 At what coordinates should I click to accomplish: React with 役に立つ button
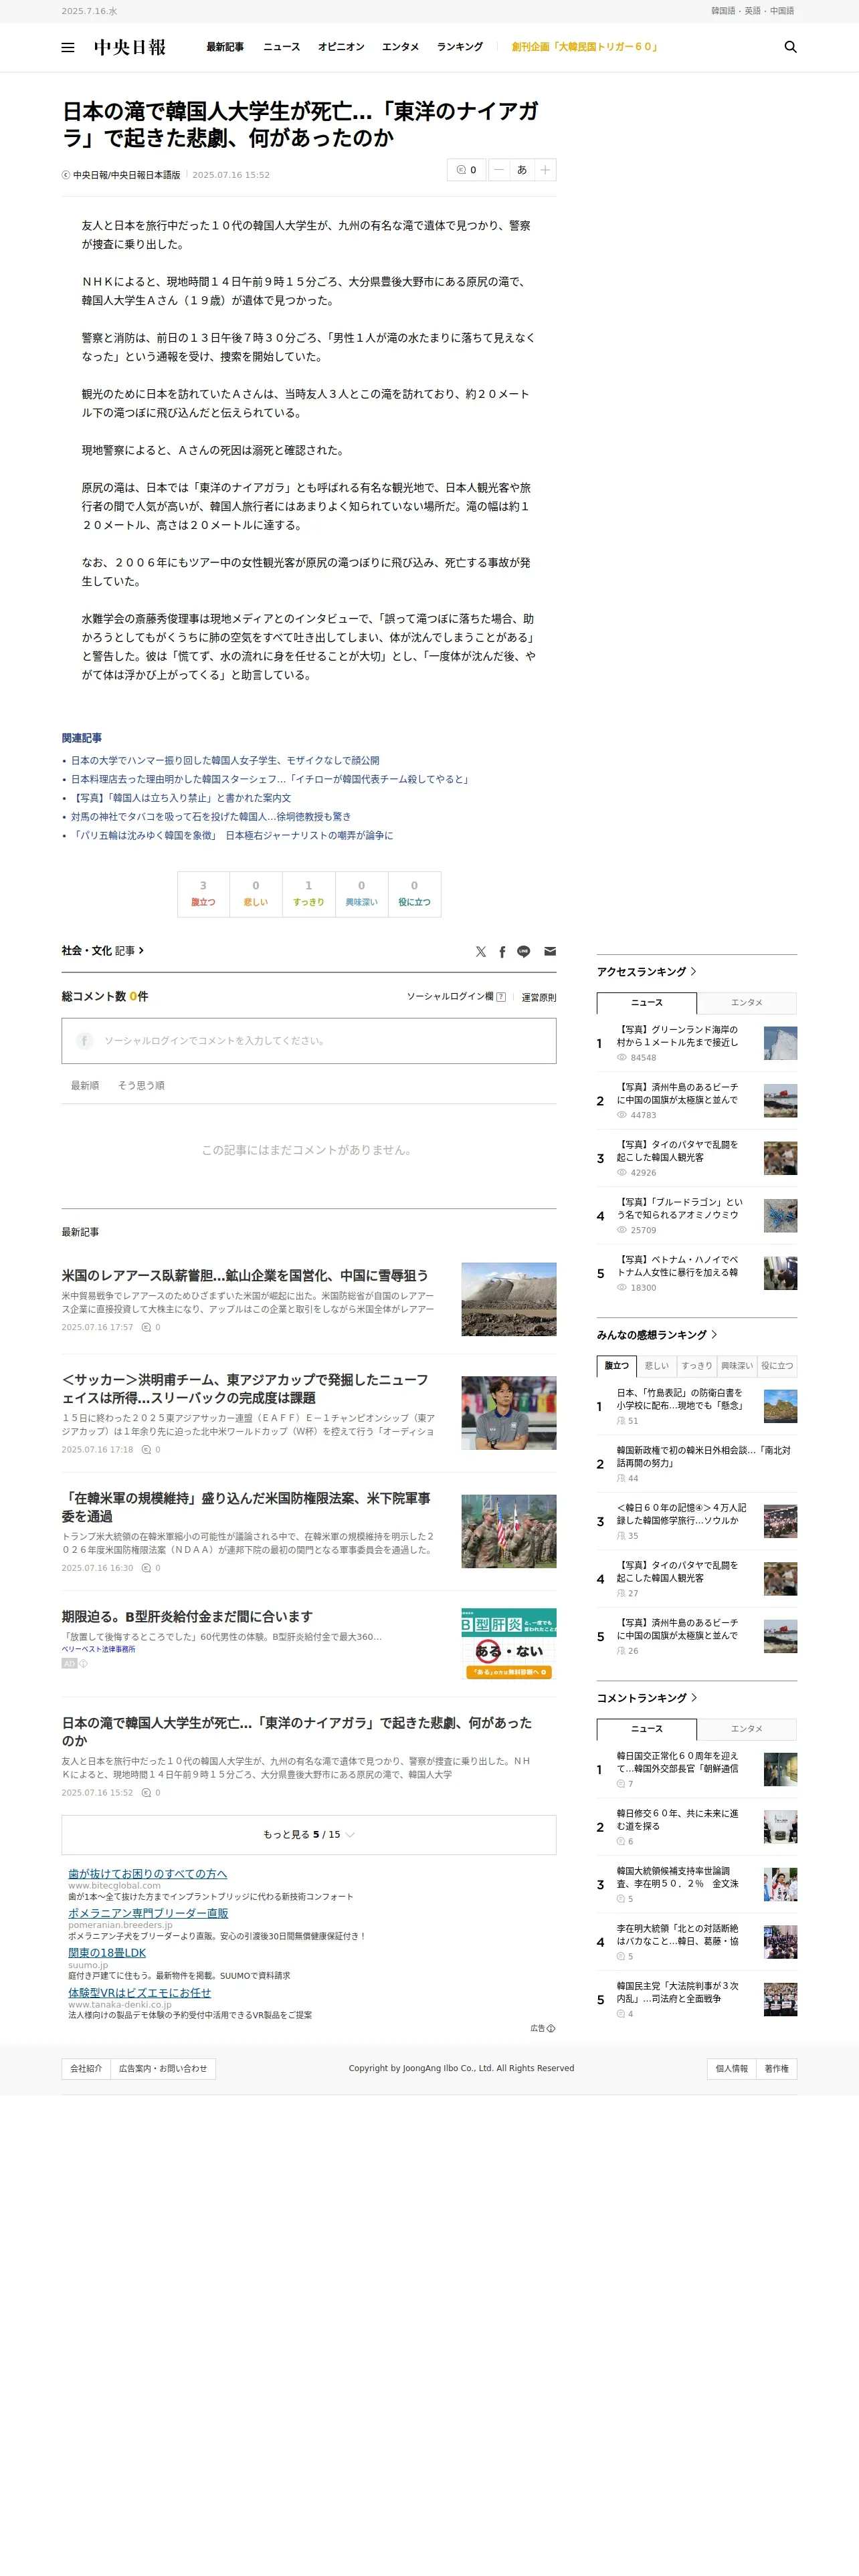(x=415, y=894)
